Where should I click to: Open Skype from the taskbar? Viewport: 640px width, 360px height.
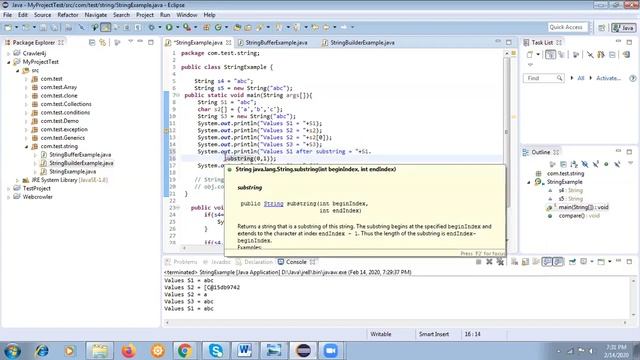(x=216, y=351)
